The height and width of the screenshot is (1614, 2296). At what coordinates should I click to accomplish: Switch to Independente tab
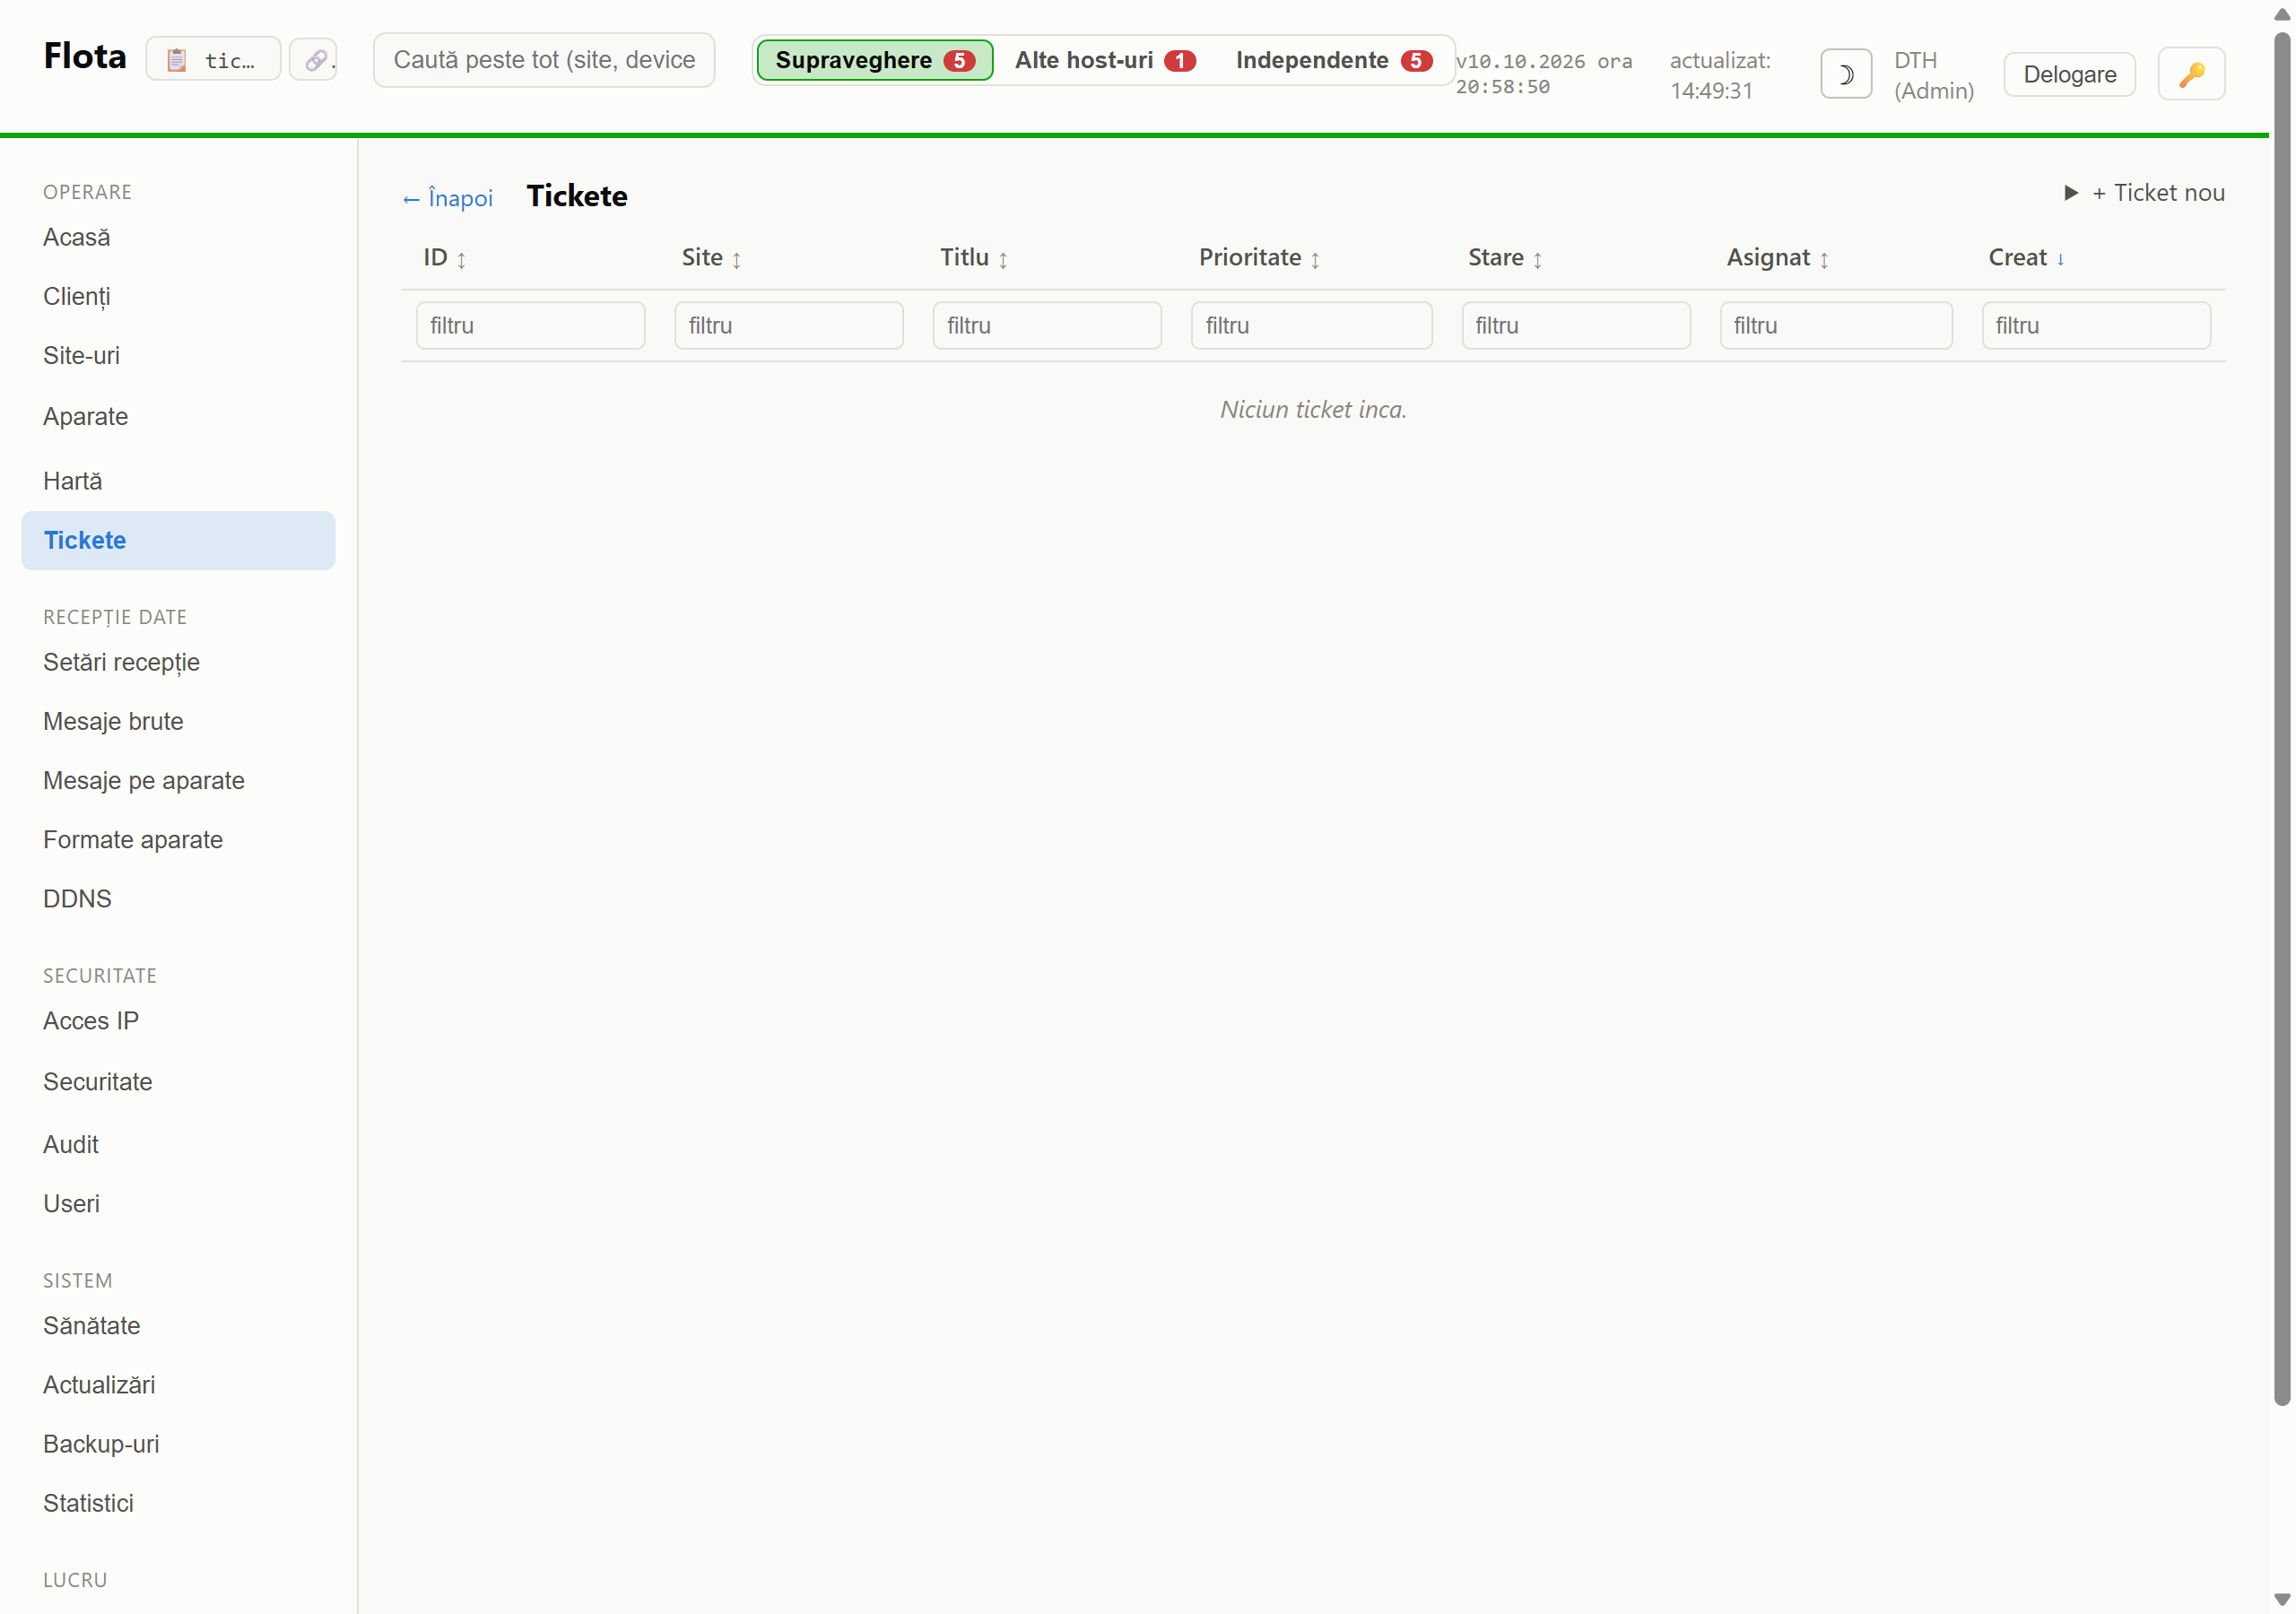(1334, 60)
